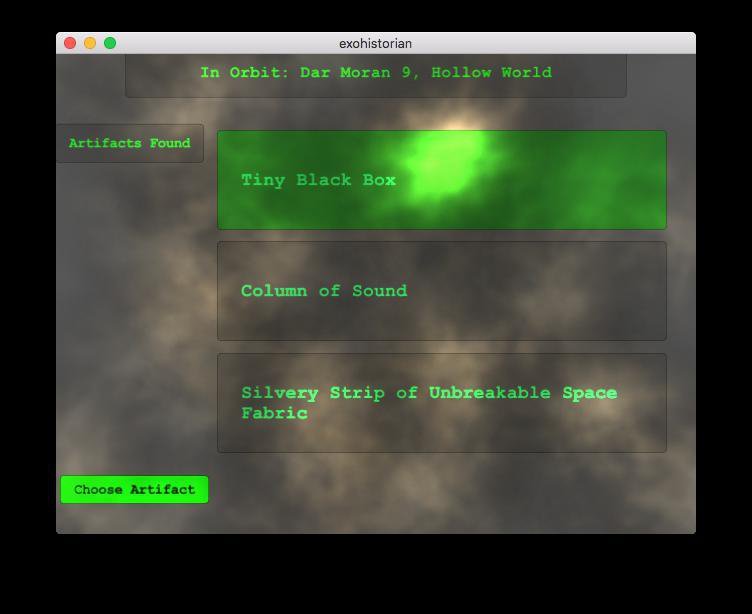
Task: Minimize the exohistorian window
Action: coord(90,43)
